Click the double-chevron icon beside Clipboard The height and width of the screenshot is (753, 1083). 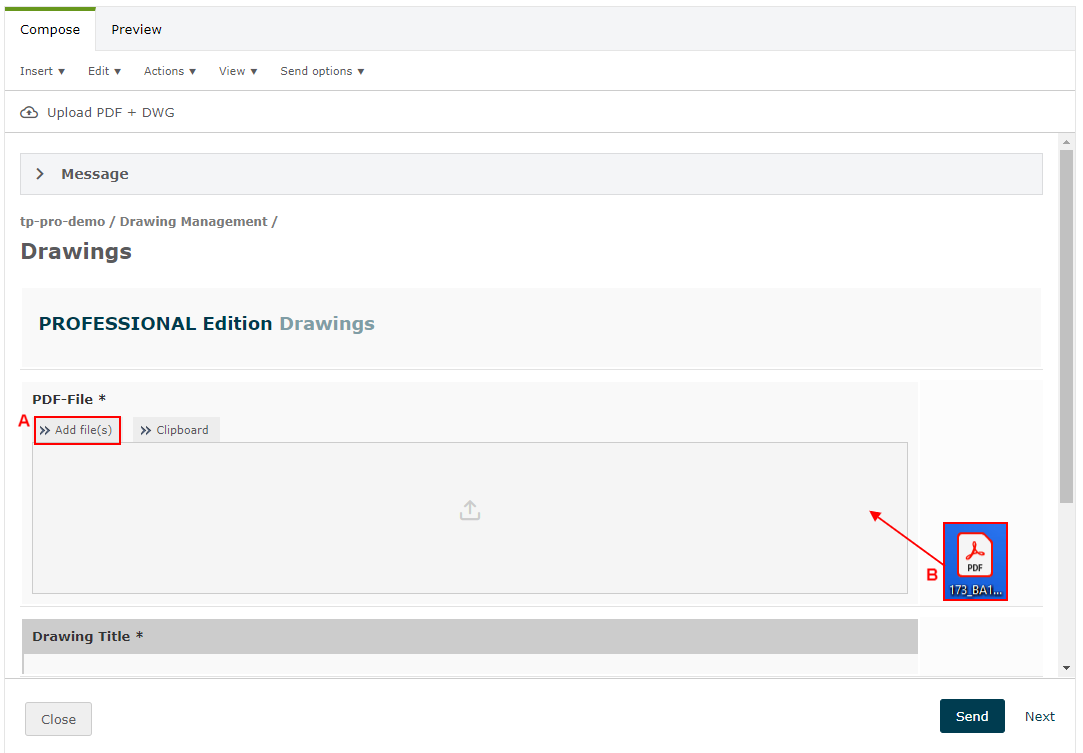pyautogui.click(x=146, y=431)
